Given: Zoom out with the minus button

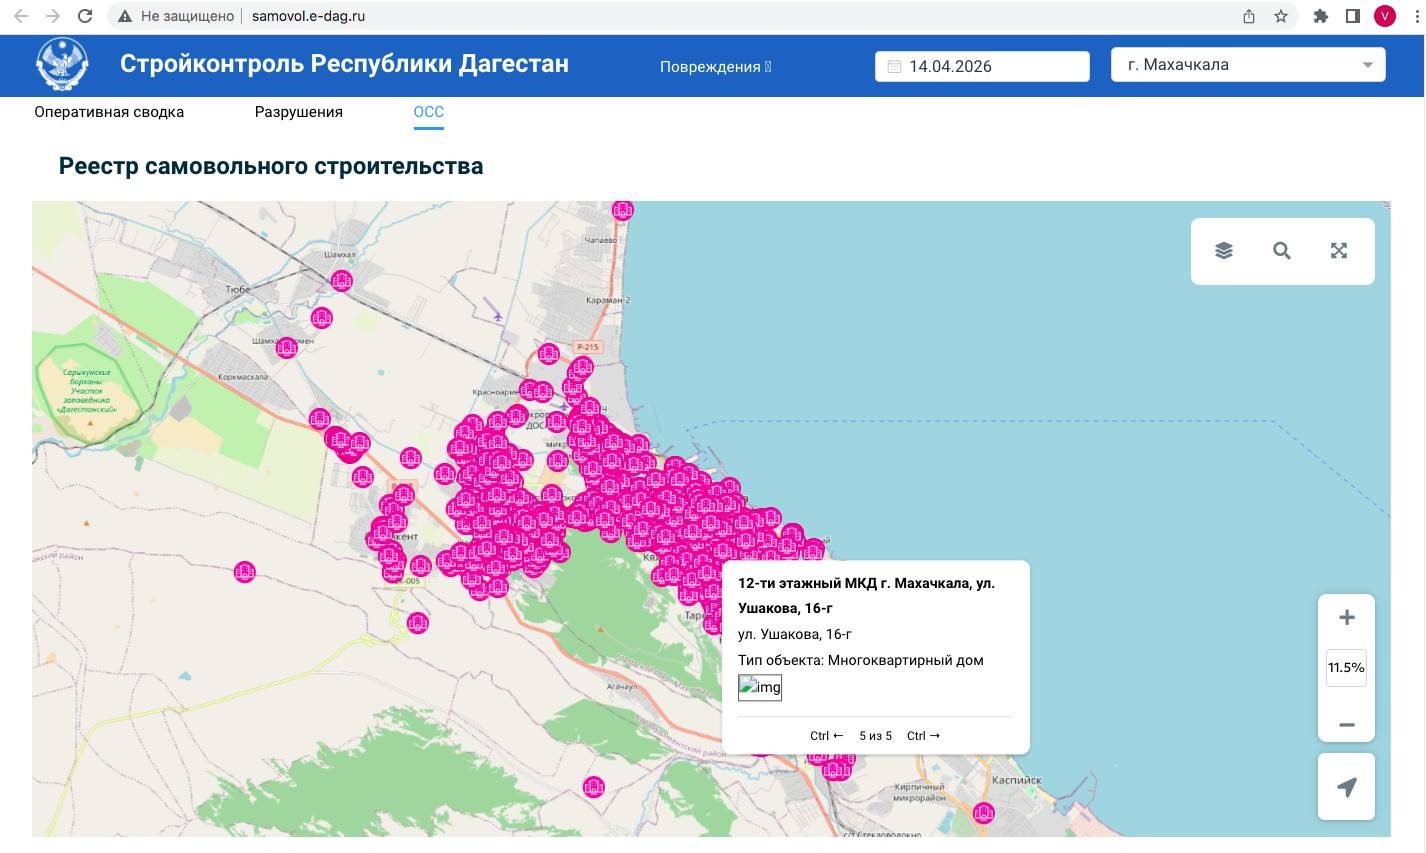Looking at the screenshot, I should (x=1346, y=725).
